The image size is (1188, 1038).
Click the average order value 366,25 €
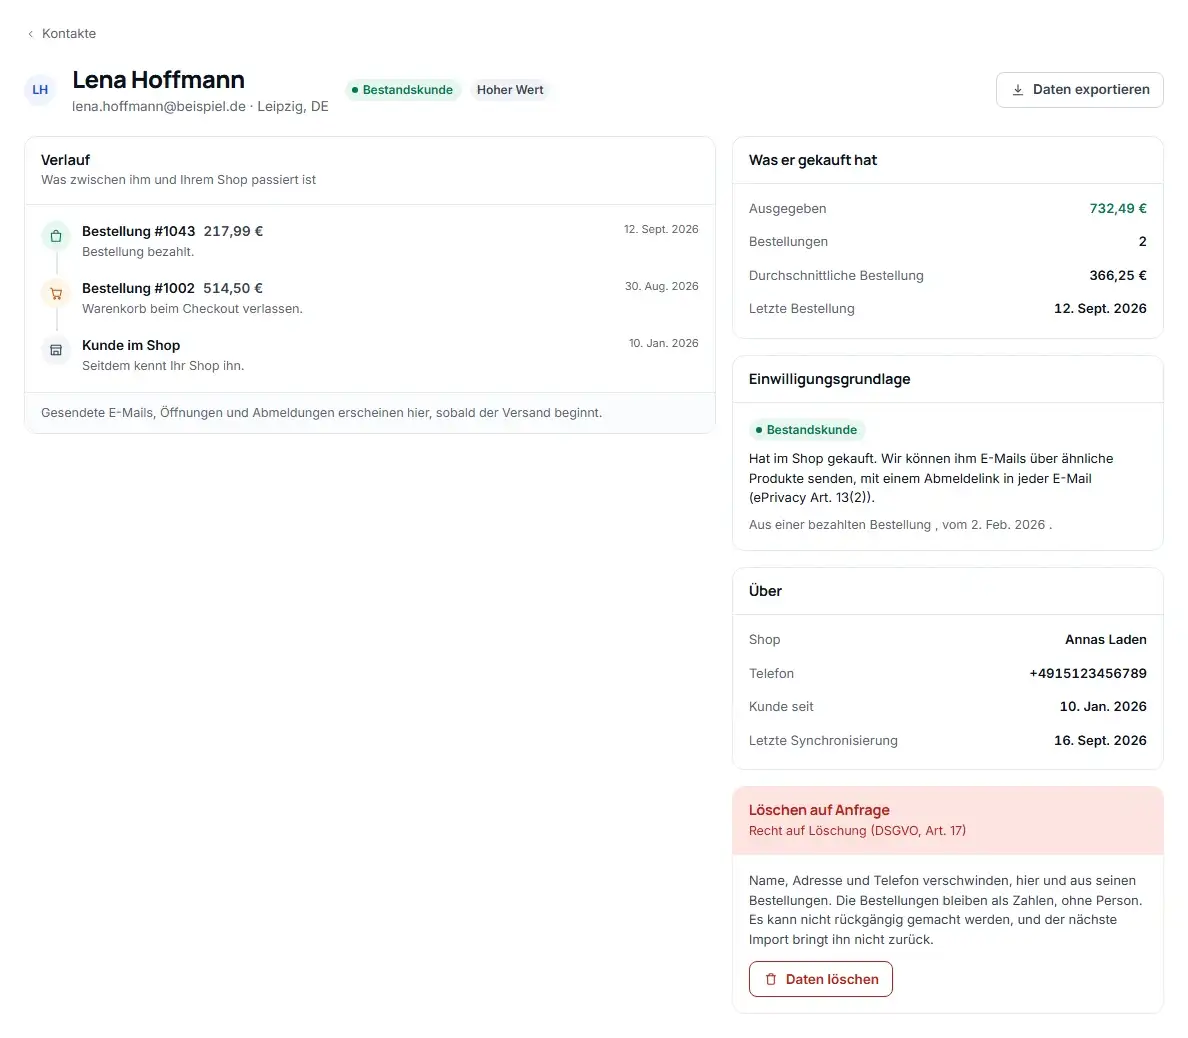click(x=1118, y=276)
